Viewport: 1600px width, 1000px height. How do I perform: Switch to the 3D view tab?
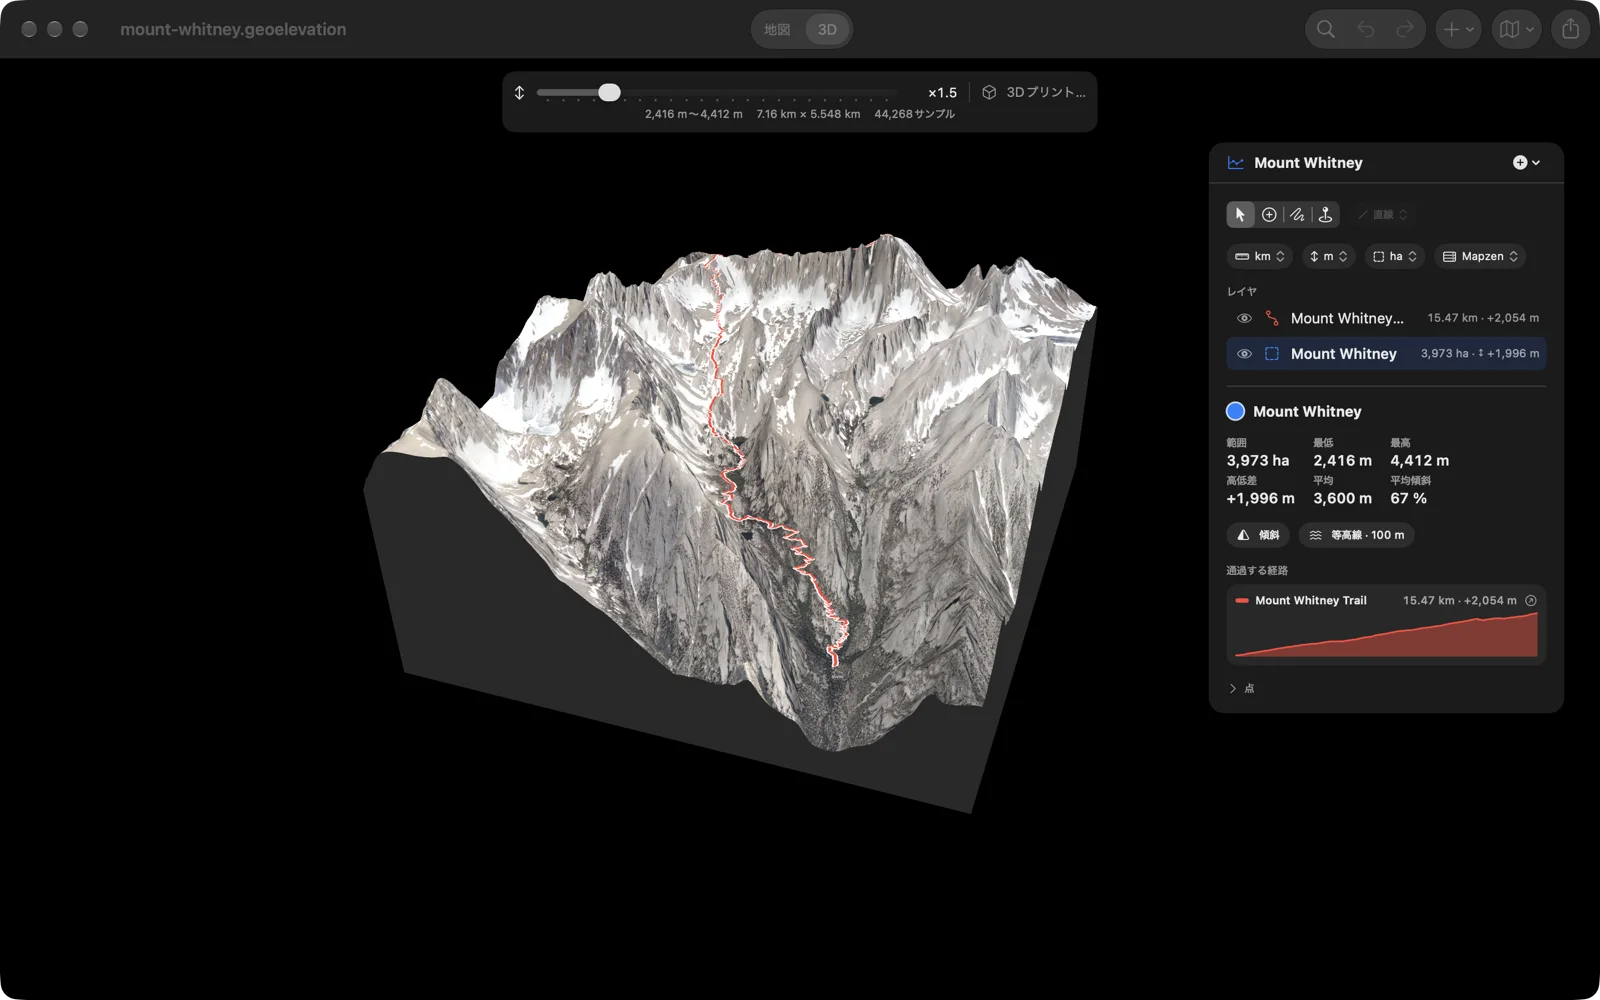pyautogui.click(x=827, y=30)
